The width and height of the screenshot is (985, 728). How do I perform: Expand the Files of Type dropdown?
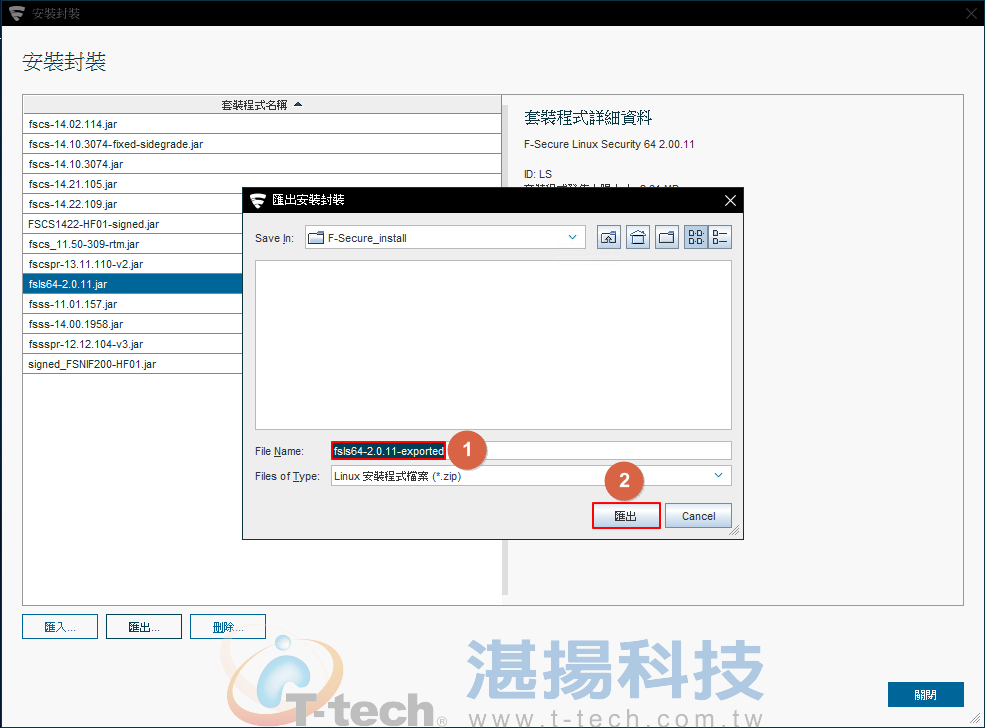tap(719, 475)
